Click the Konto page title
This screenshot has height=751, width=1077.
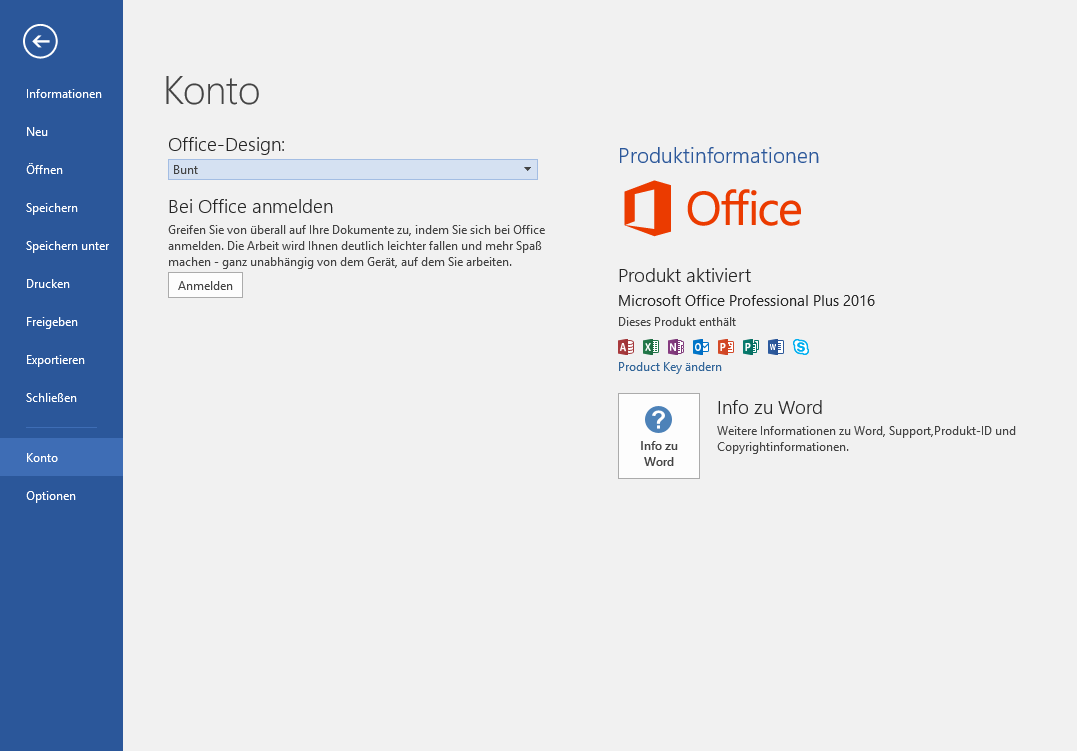pyautogui.click(x=212, y=91)
